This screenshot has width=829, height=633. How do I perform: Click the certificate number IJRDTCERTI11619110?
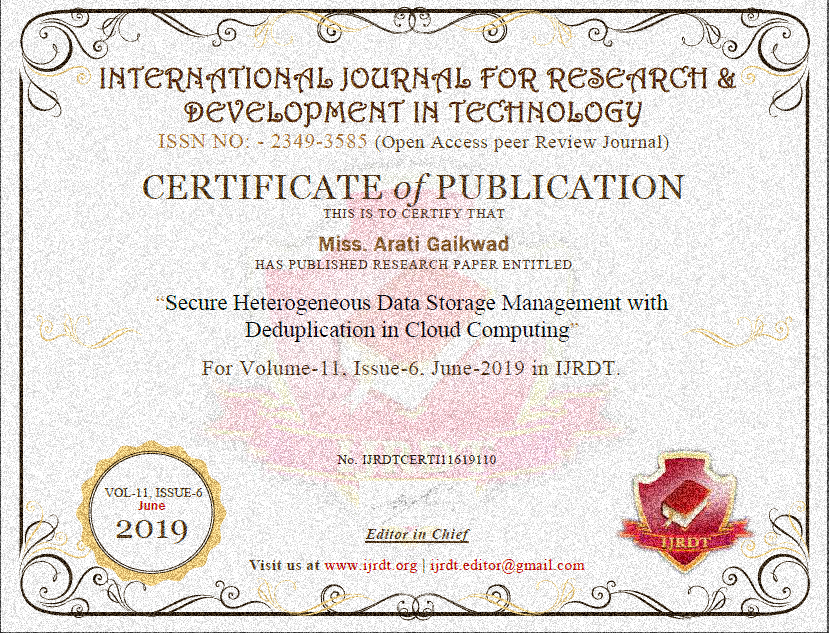click(429, 460)
